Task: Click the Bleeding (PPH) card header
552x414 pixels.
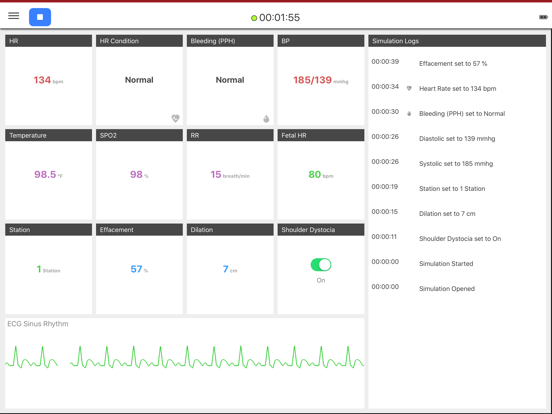Action: coord(230,41)
